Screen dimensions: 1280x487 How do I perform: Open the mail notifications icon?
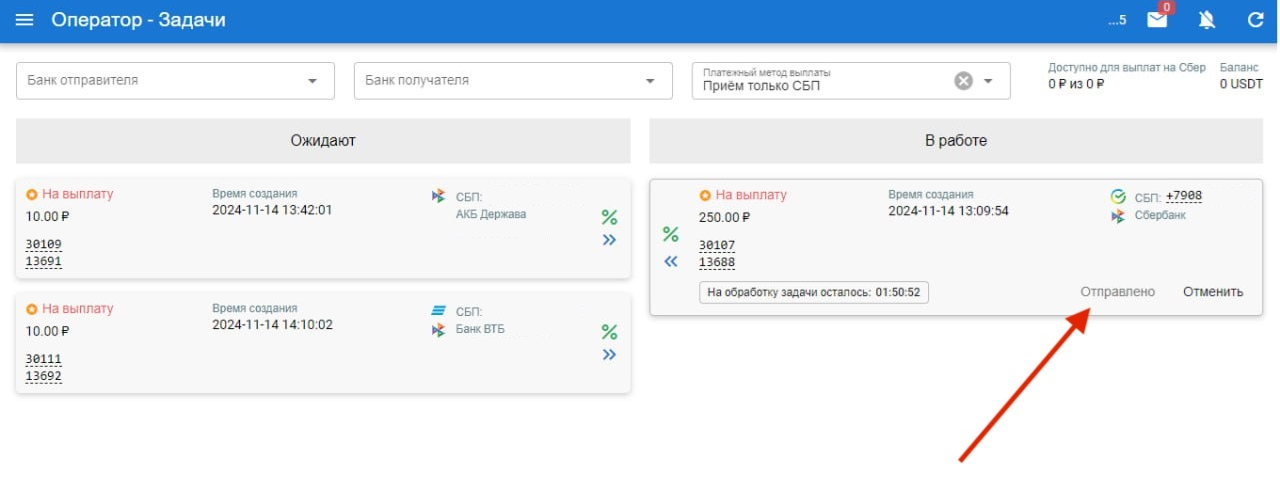(1157, 20)
